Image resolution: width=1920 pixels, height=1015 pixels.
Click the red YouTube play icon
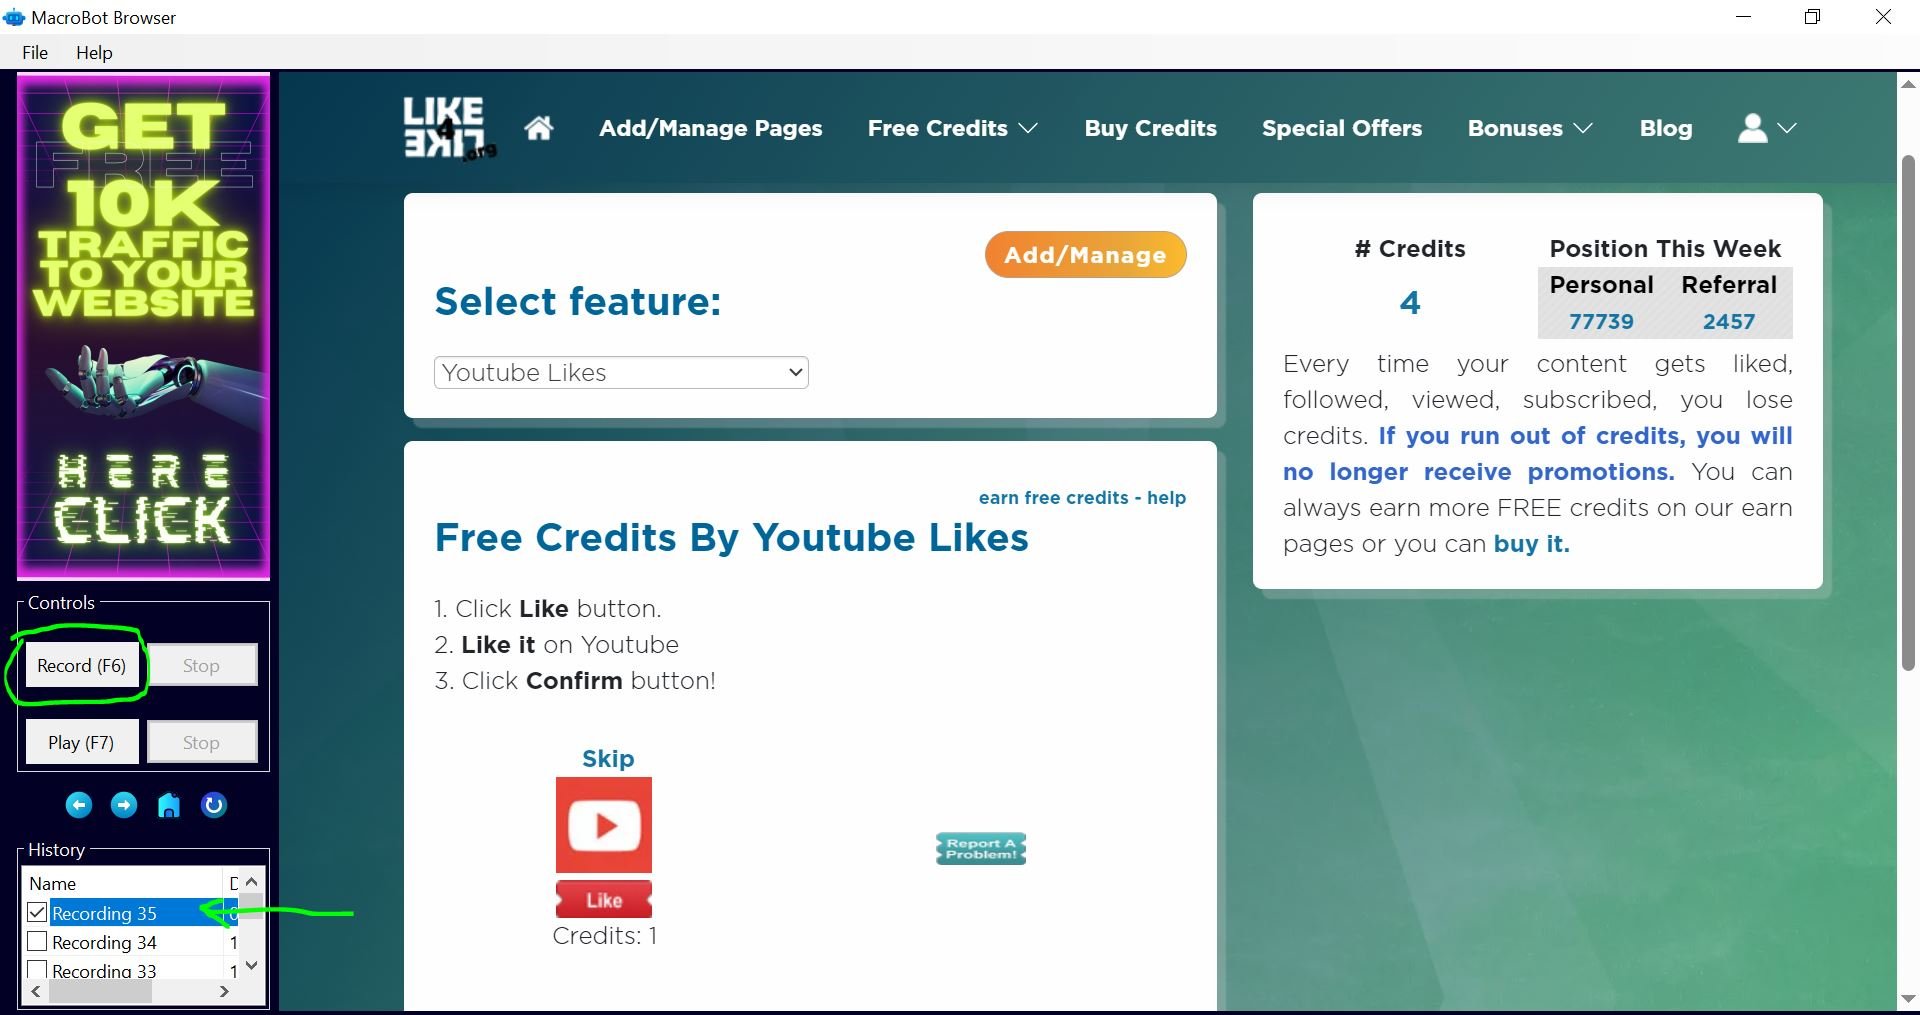(x=604, y=825)
